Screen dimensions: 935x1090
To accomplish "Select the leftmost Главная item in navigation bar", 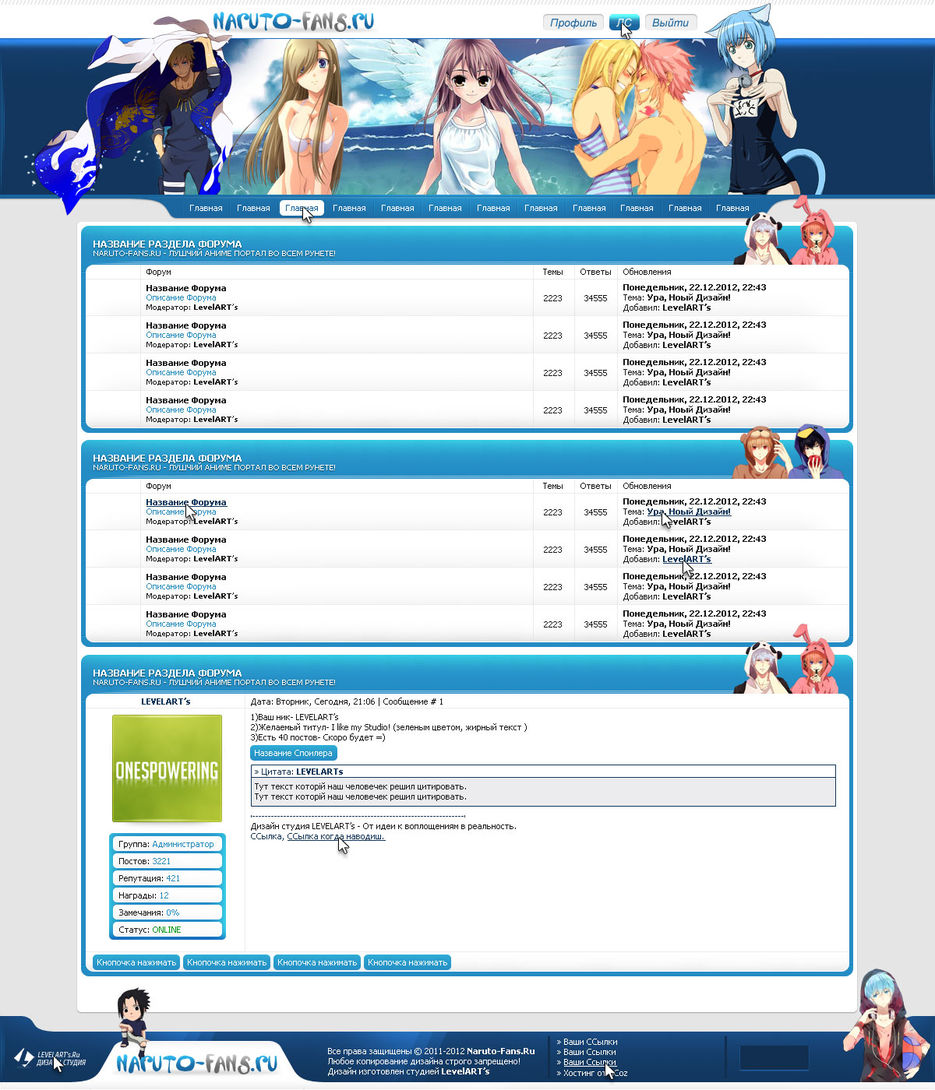I will 206,208.
